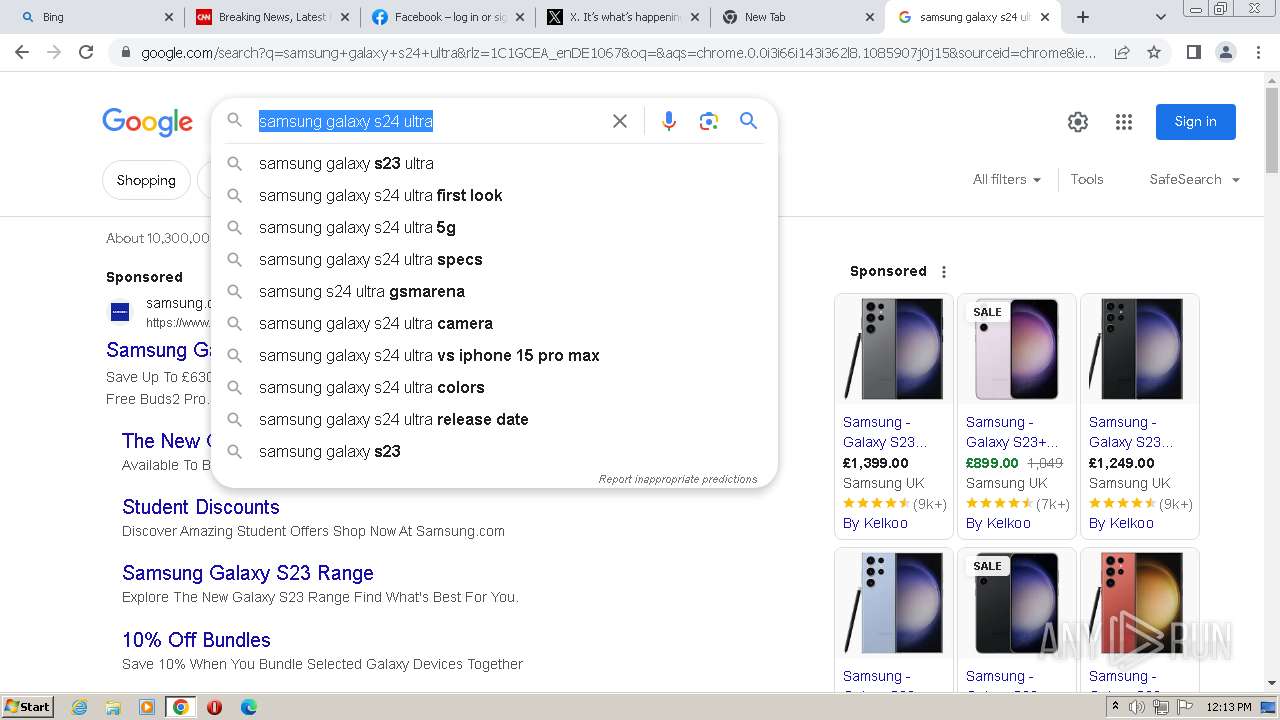Image resolution: width=1280 pixels, height=720 pixels.
Task: Select the Shopping filter chip
Action: click(x=146, y=180)
